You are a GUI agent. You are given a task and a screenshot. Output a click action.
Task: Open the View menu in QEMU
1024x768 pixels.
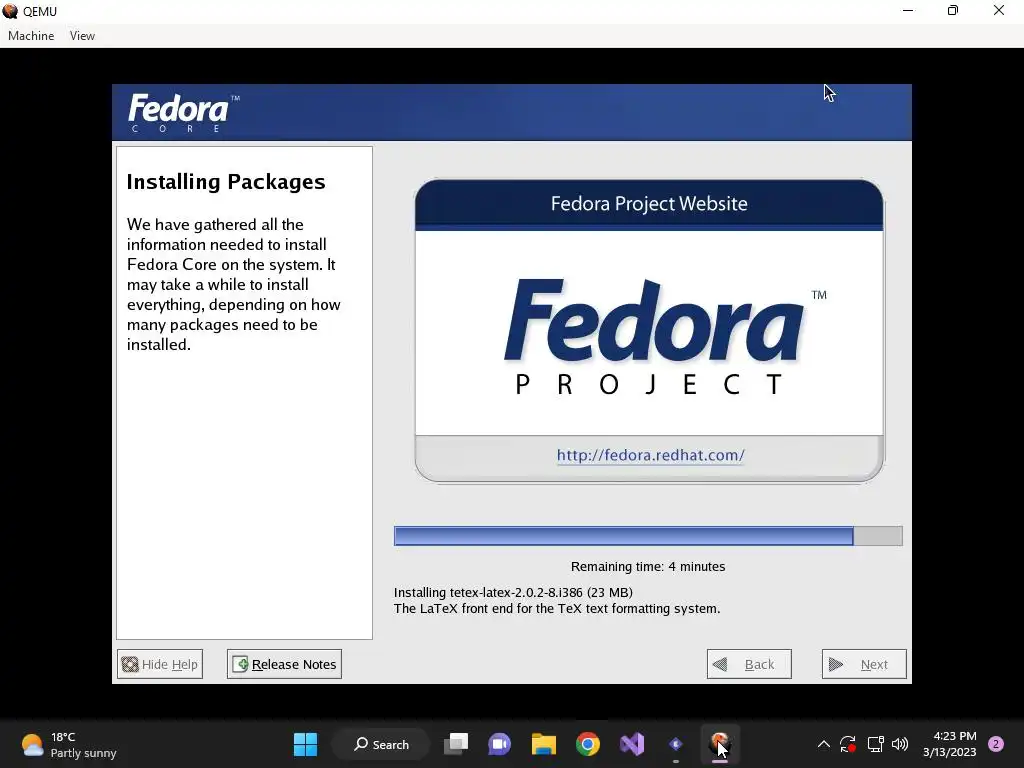82,36
